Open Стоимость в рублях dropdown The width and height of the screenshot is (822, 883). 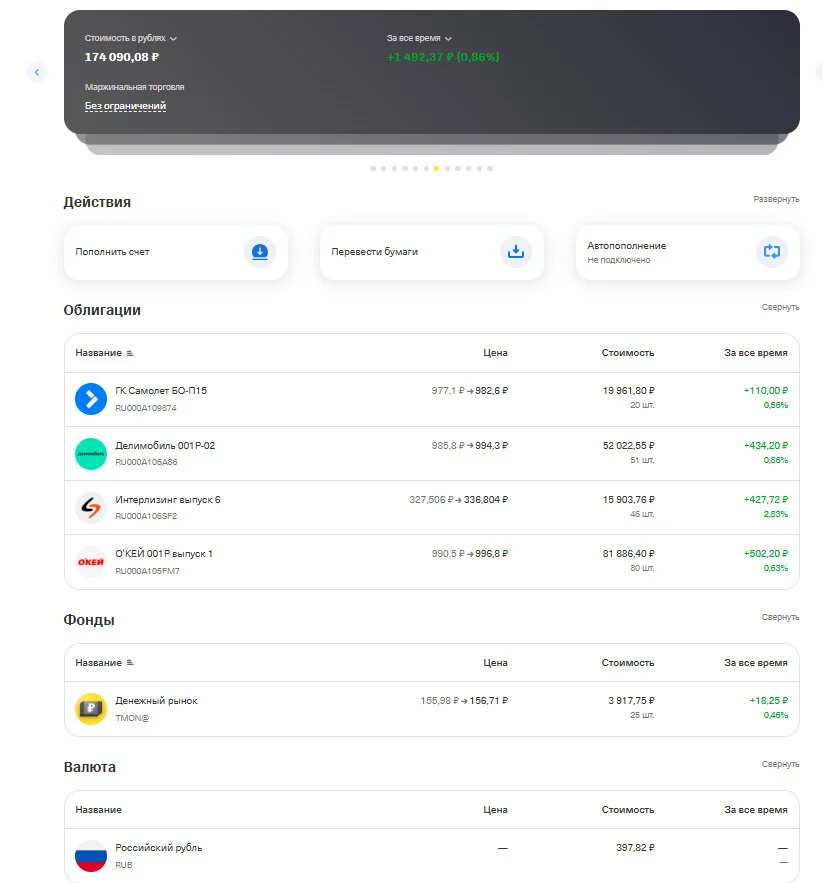(131, 38)
